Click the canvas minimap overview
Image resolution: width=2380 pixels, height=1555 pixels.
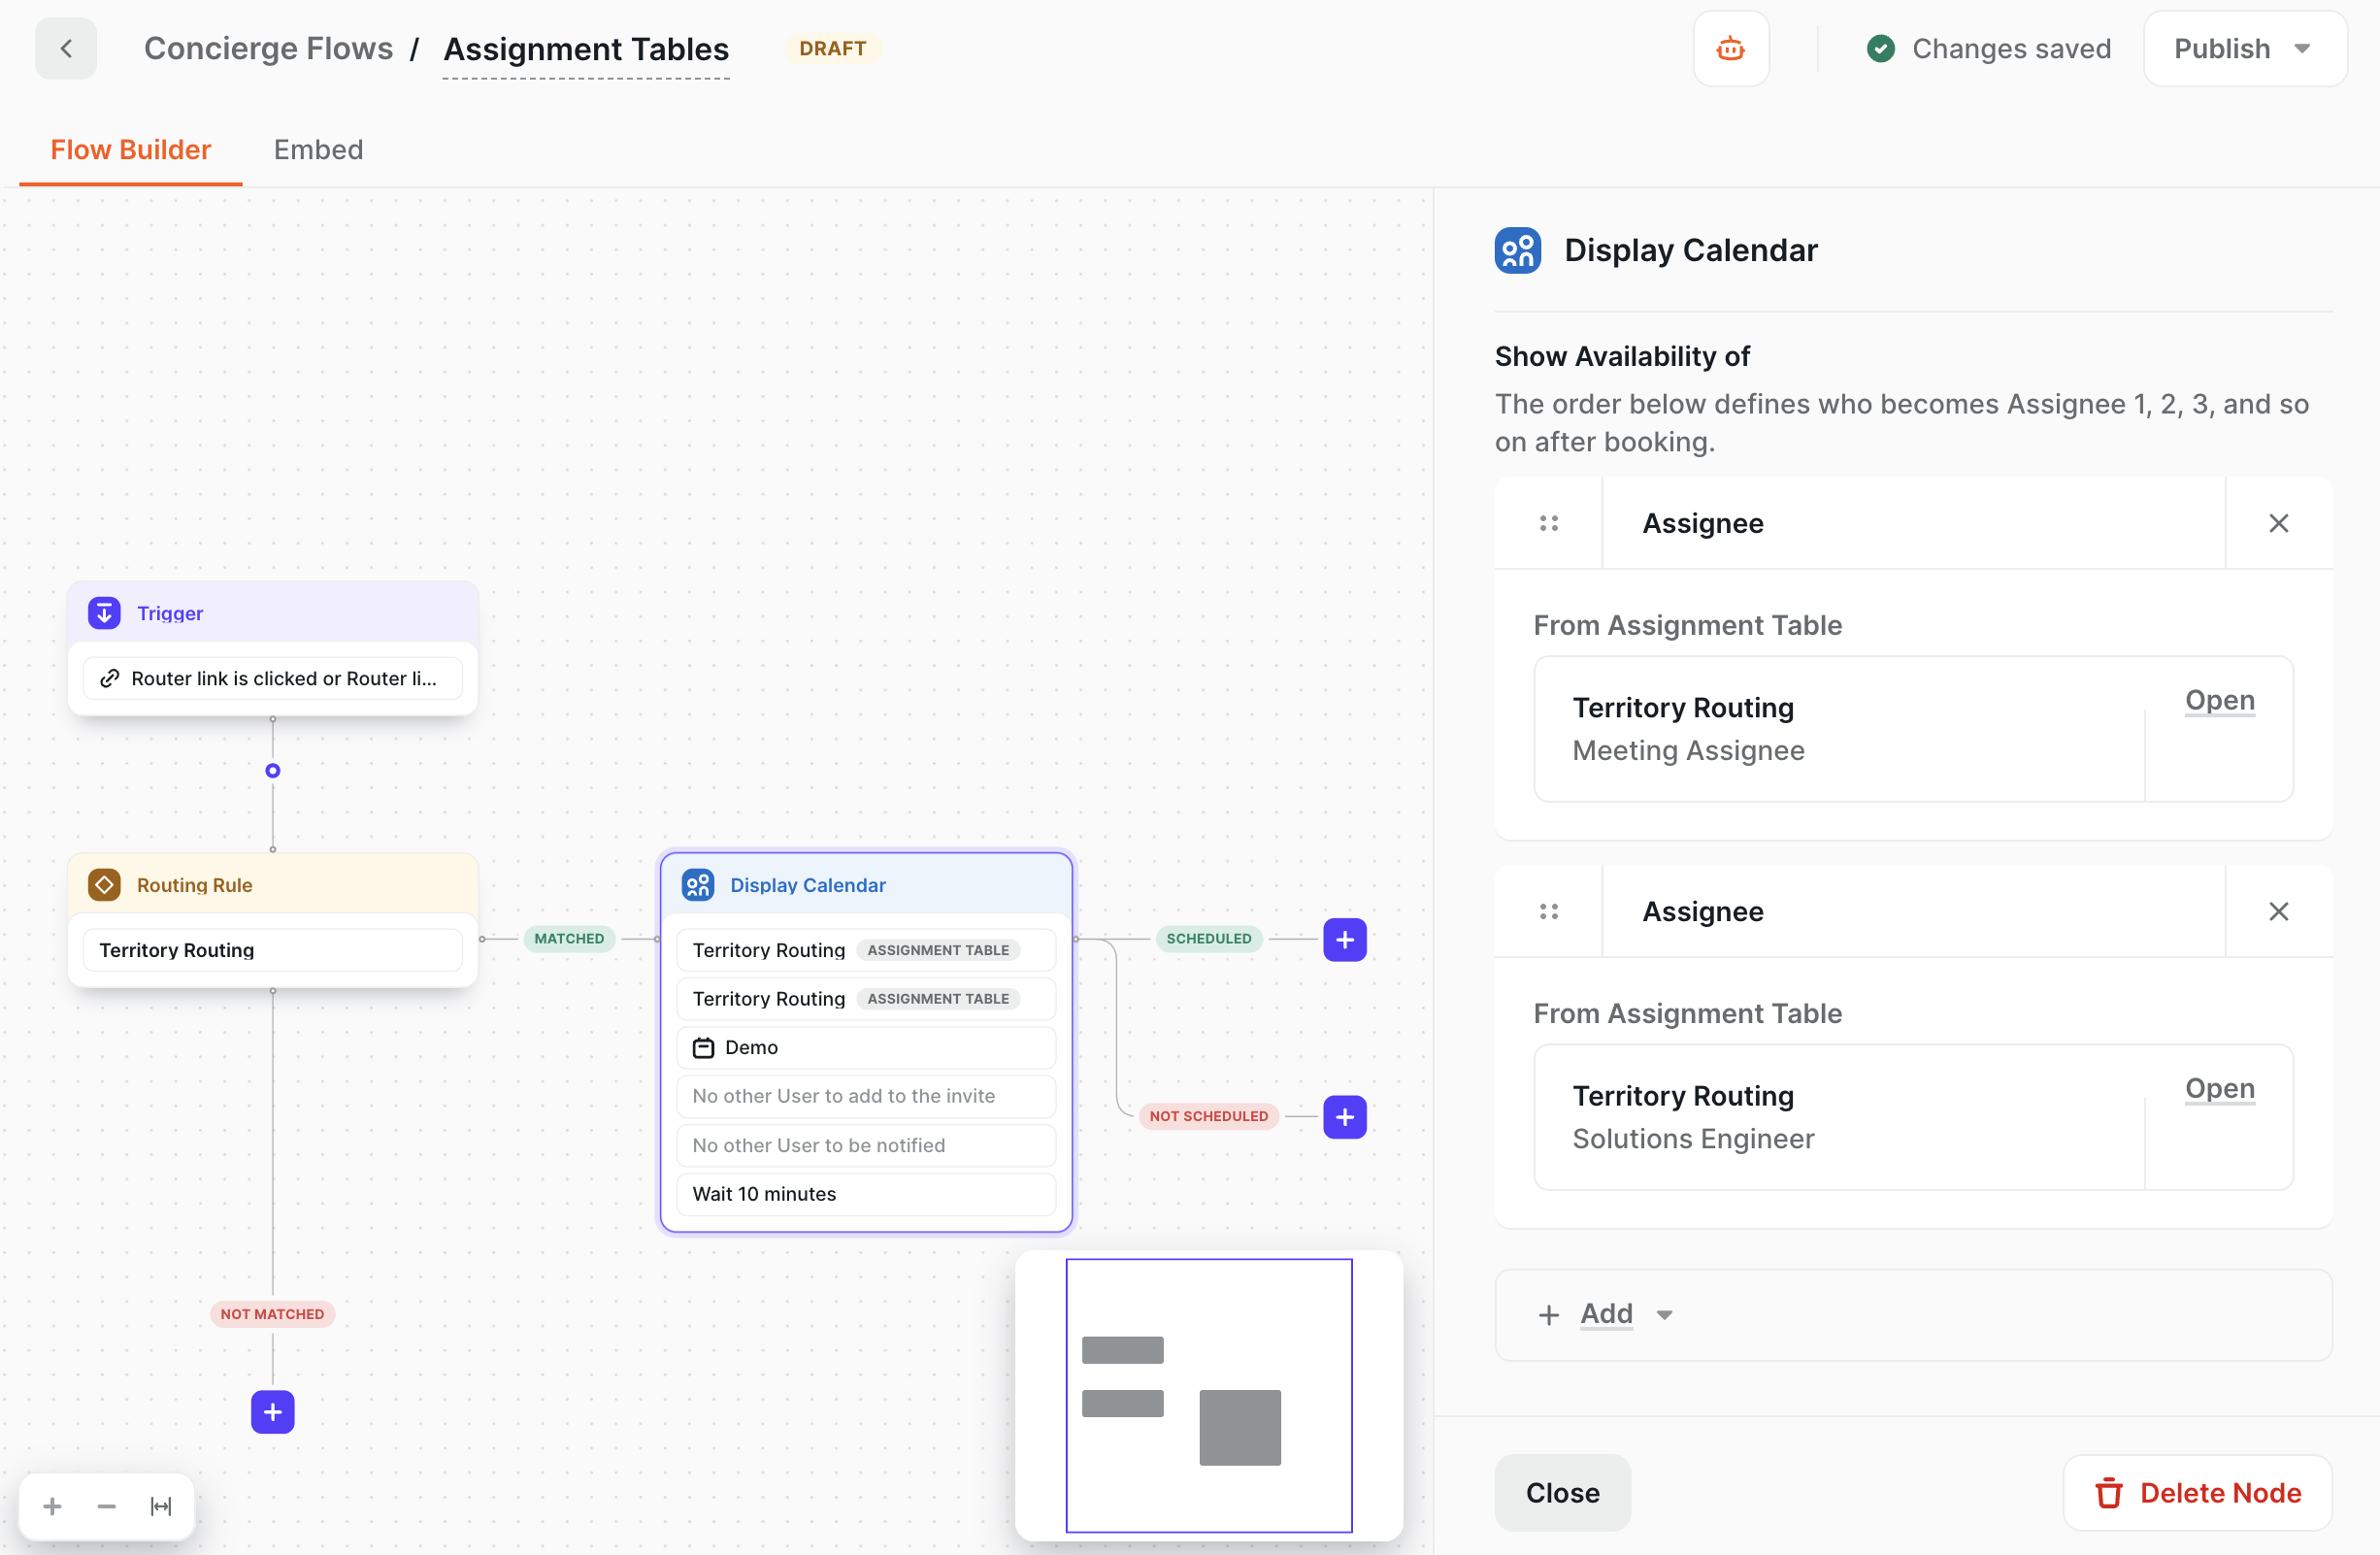tap(1208, 1394)
